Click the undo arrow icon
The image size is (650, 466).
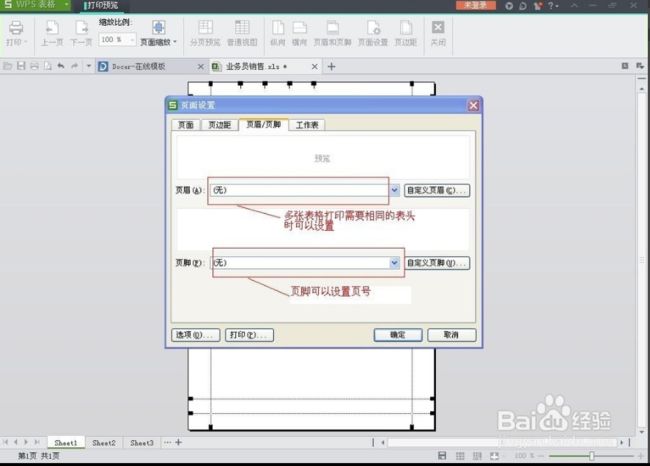pyautogui.click(x=61, y=66)
